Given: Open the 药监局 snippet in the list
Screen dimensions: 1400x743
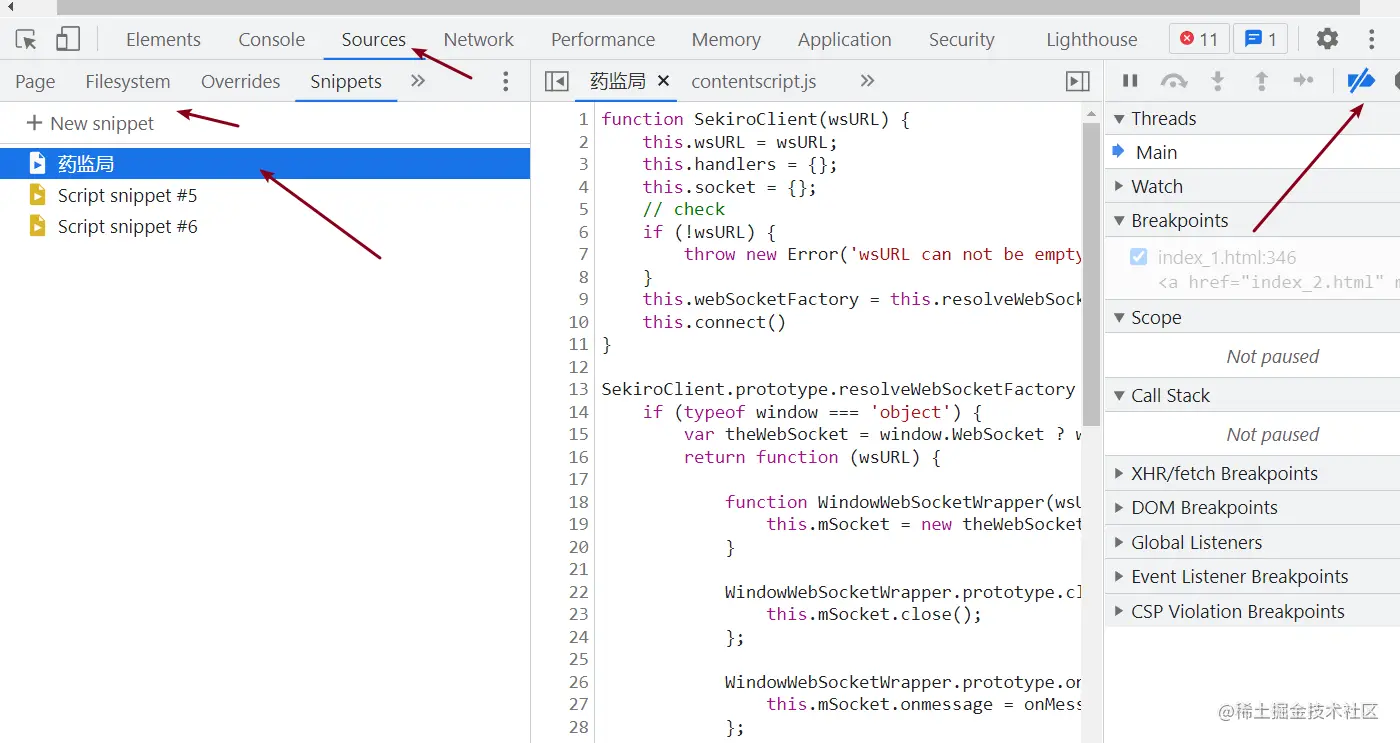Looking at the screenshot, I should 265,163.
